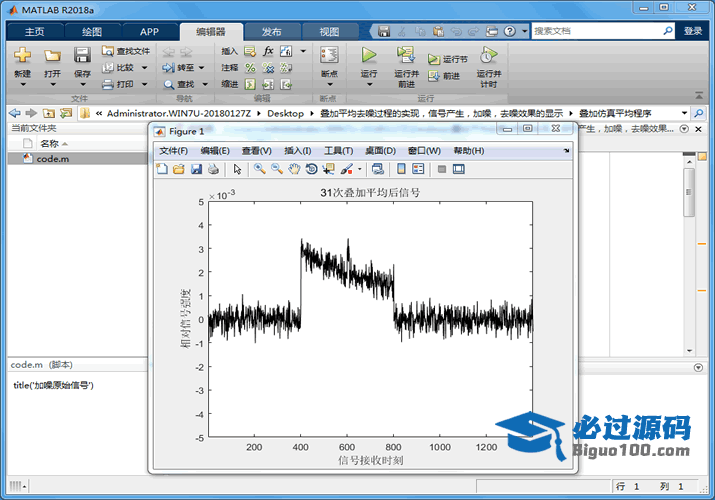
Task: Open the 编辑(E) menu in Figure 1
Action: [x=215, y=150]
